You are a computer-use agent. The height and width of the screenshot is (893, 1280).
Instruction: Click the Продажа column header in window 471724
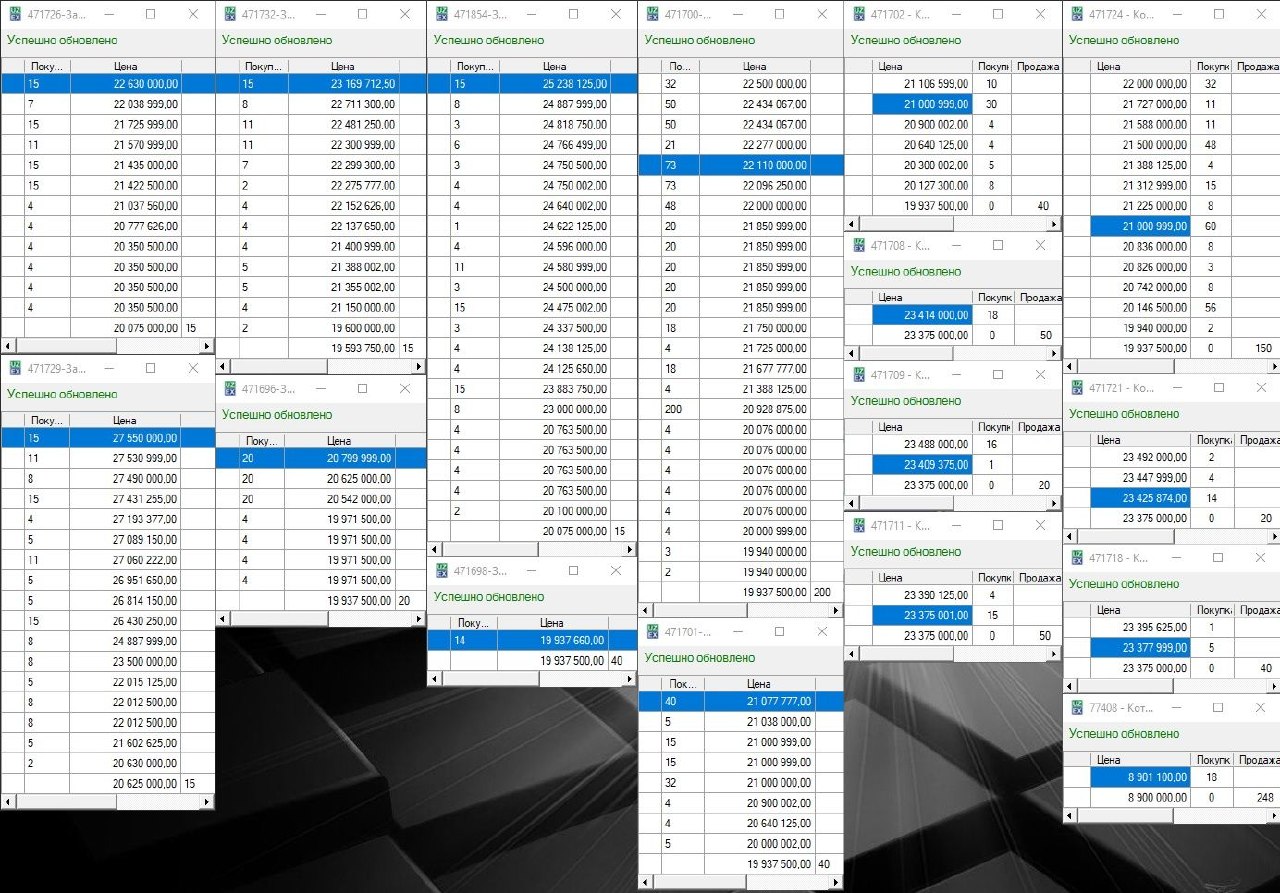click(1257, 66)
